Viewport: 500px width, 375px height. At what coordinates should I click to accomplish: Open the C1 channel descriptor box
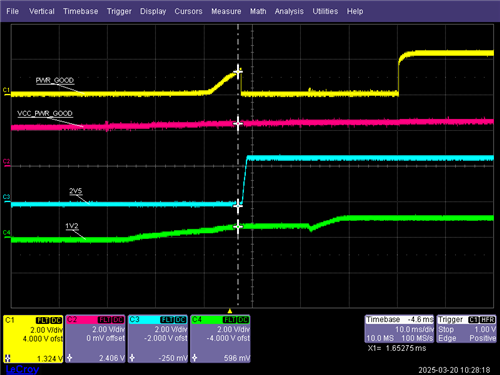[x=33, y=339]
